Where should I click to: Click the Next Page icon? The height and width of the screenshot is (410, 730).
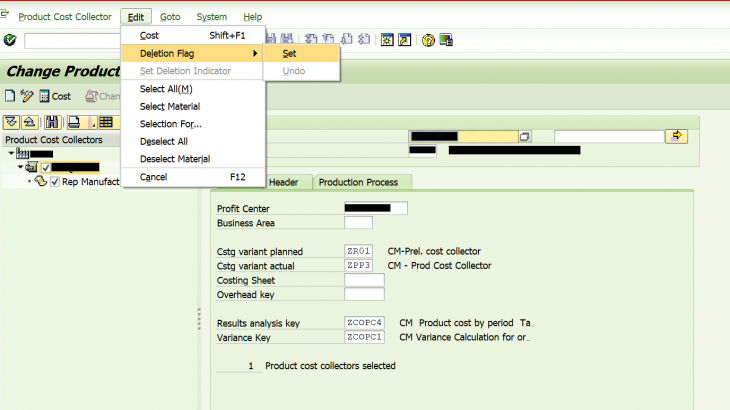coord(346,40)
